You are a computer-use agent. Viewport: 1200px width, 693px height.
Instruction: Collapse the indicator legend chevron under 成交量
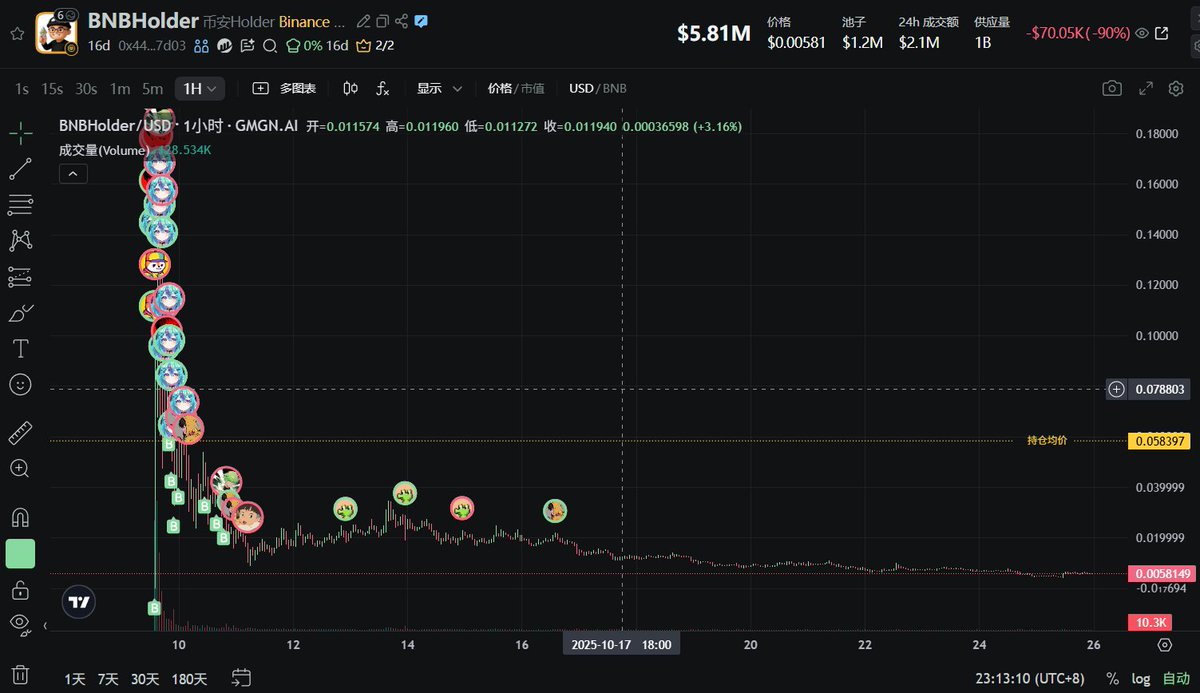pyautogui.click(x=74, y=174)
